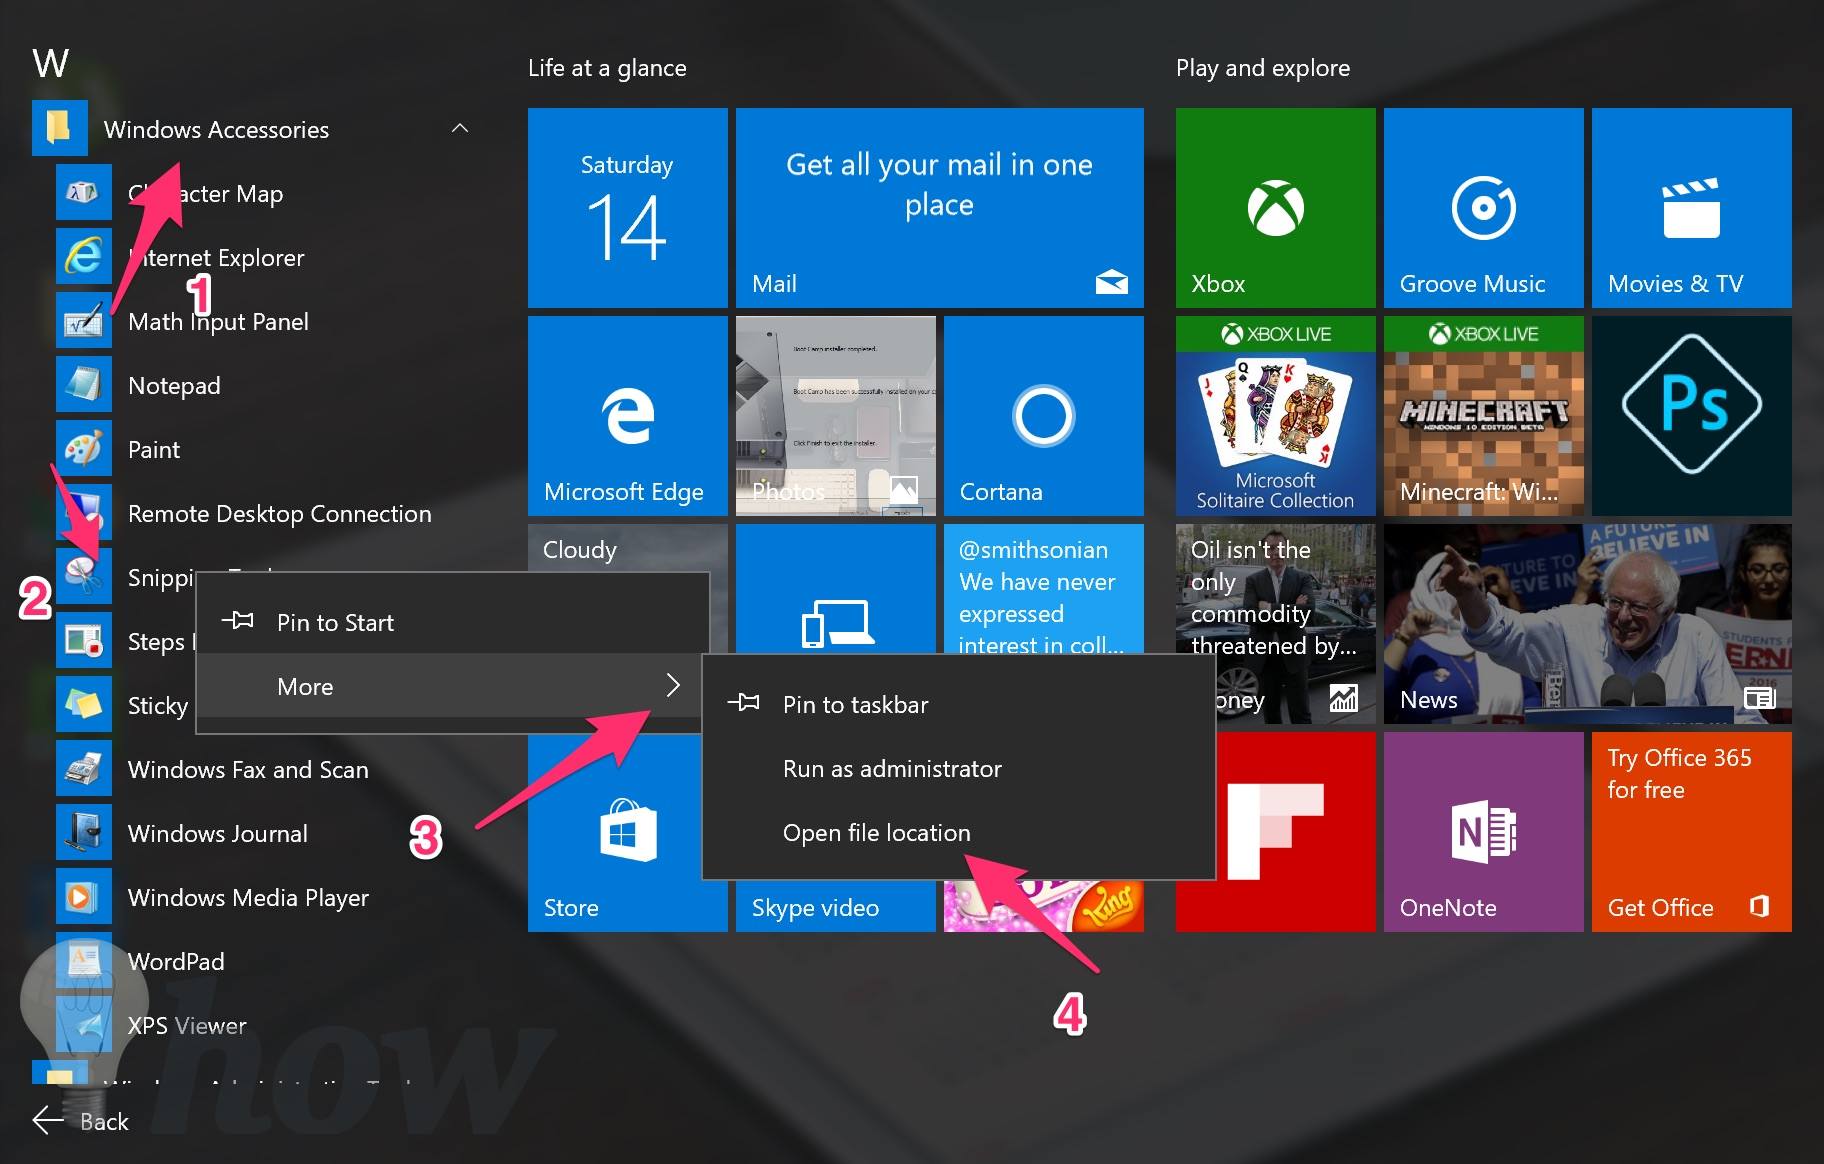Open the Cloudy weather tile
The height and width of the screenshot is (1164, 1824).
627,548
